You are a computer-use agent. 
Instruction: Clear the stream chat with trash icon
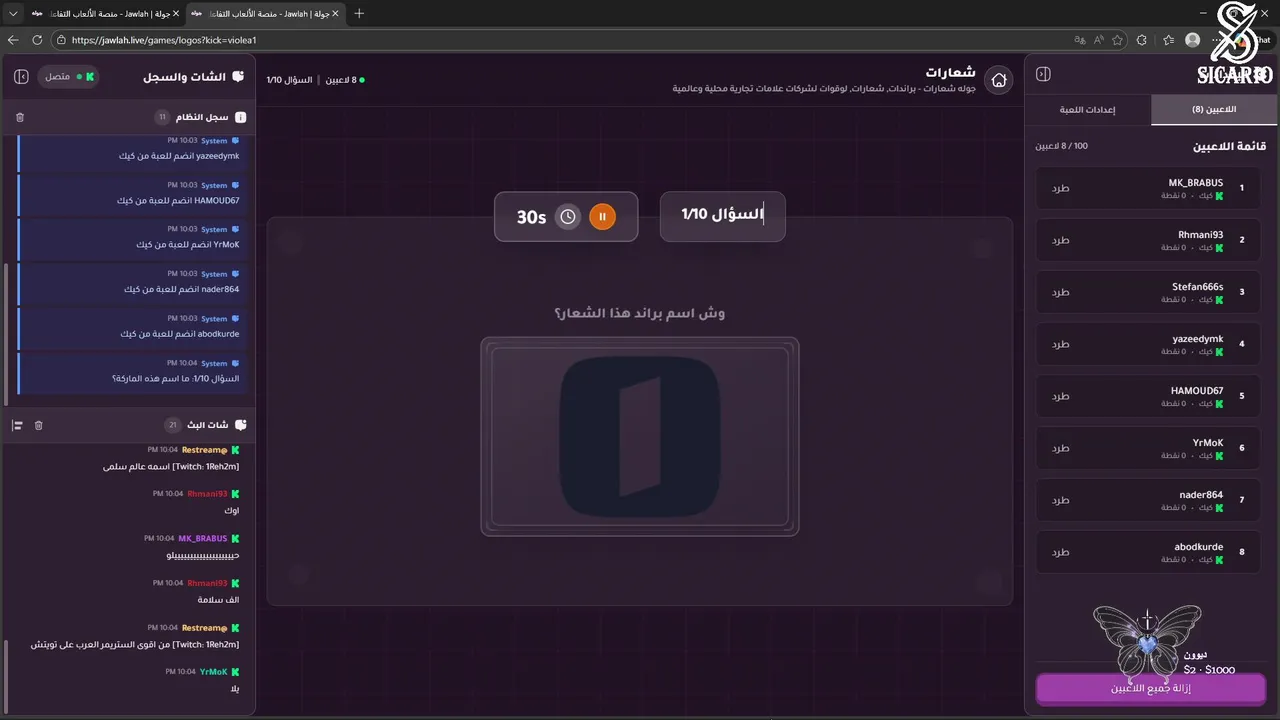coord(39,425)
